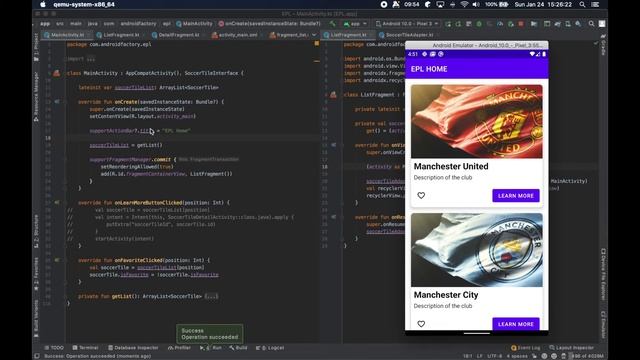
Task: Click the 4 spaces indent status entry
Action: 517,356
